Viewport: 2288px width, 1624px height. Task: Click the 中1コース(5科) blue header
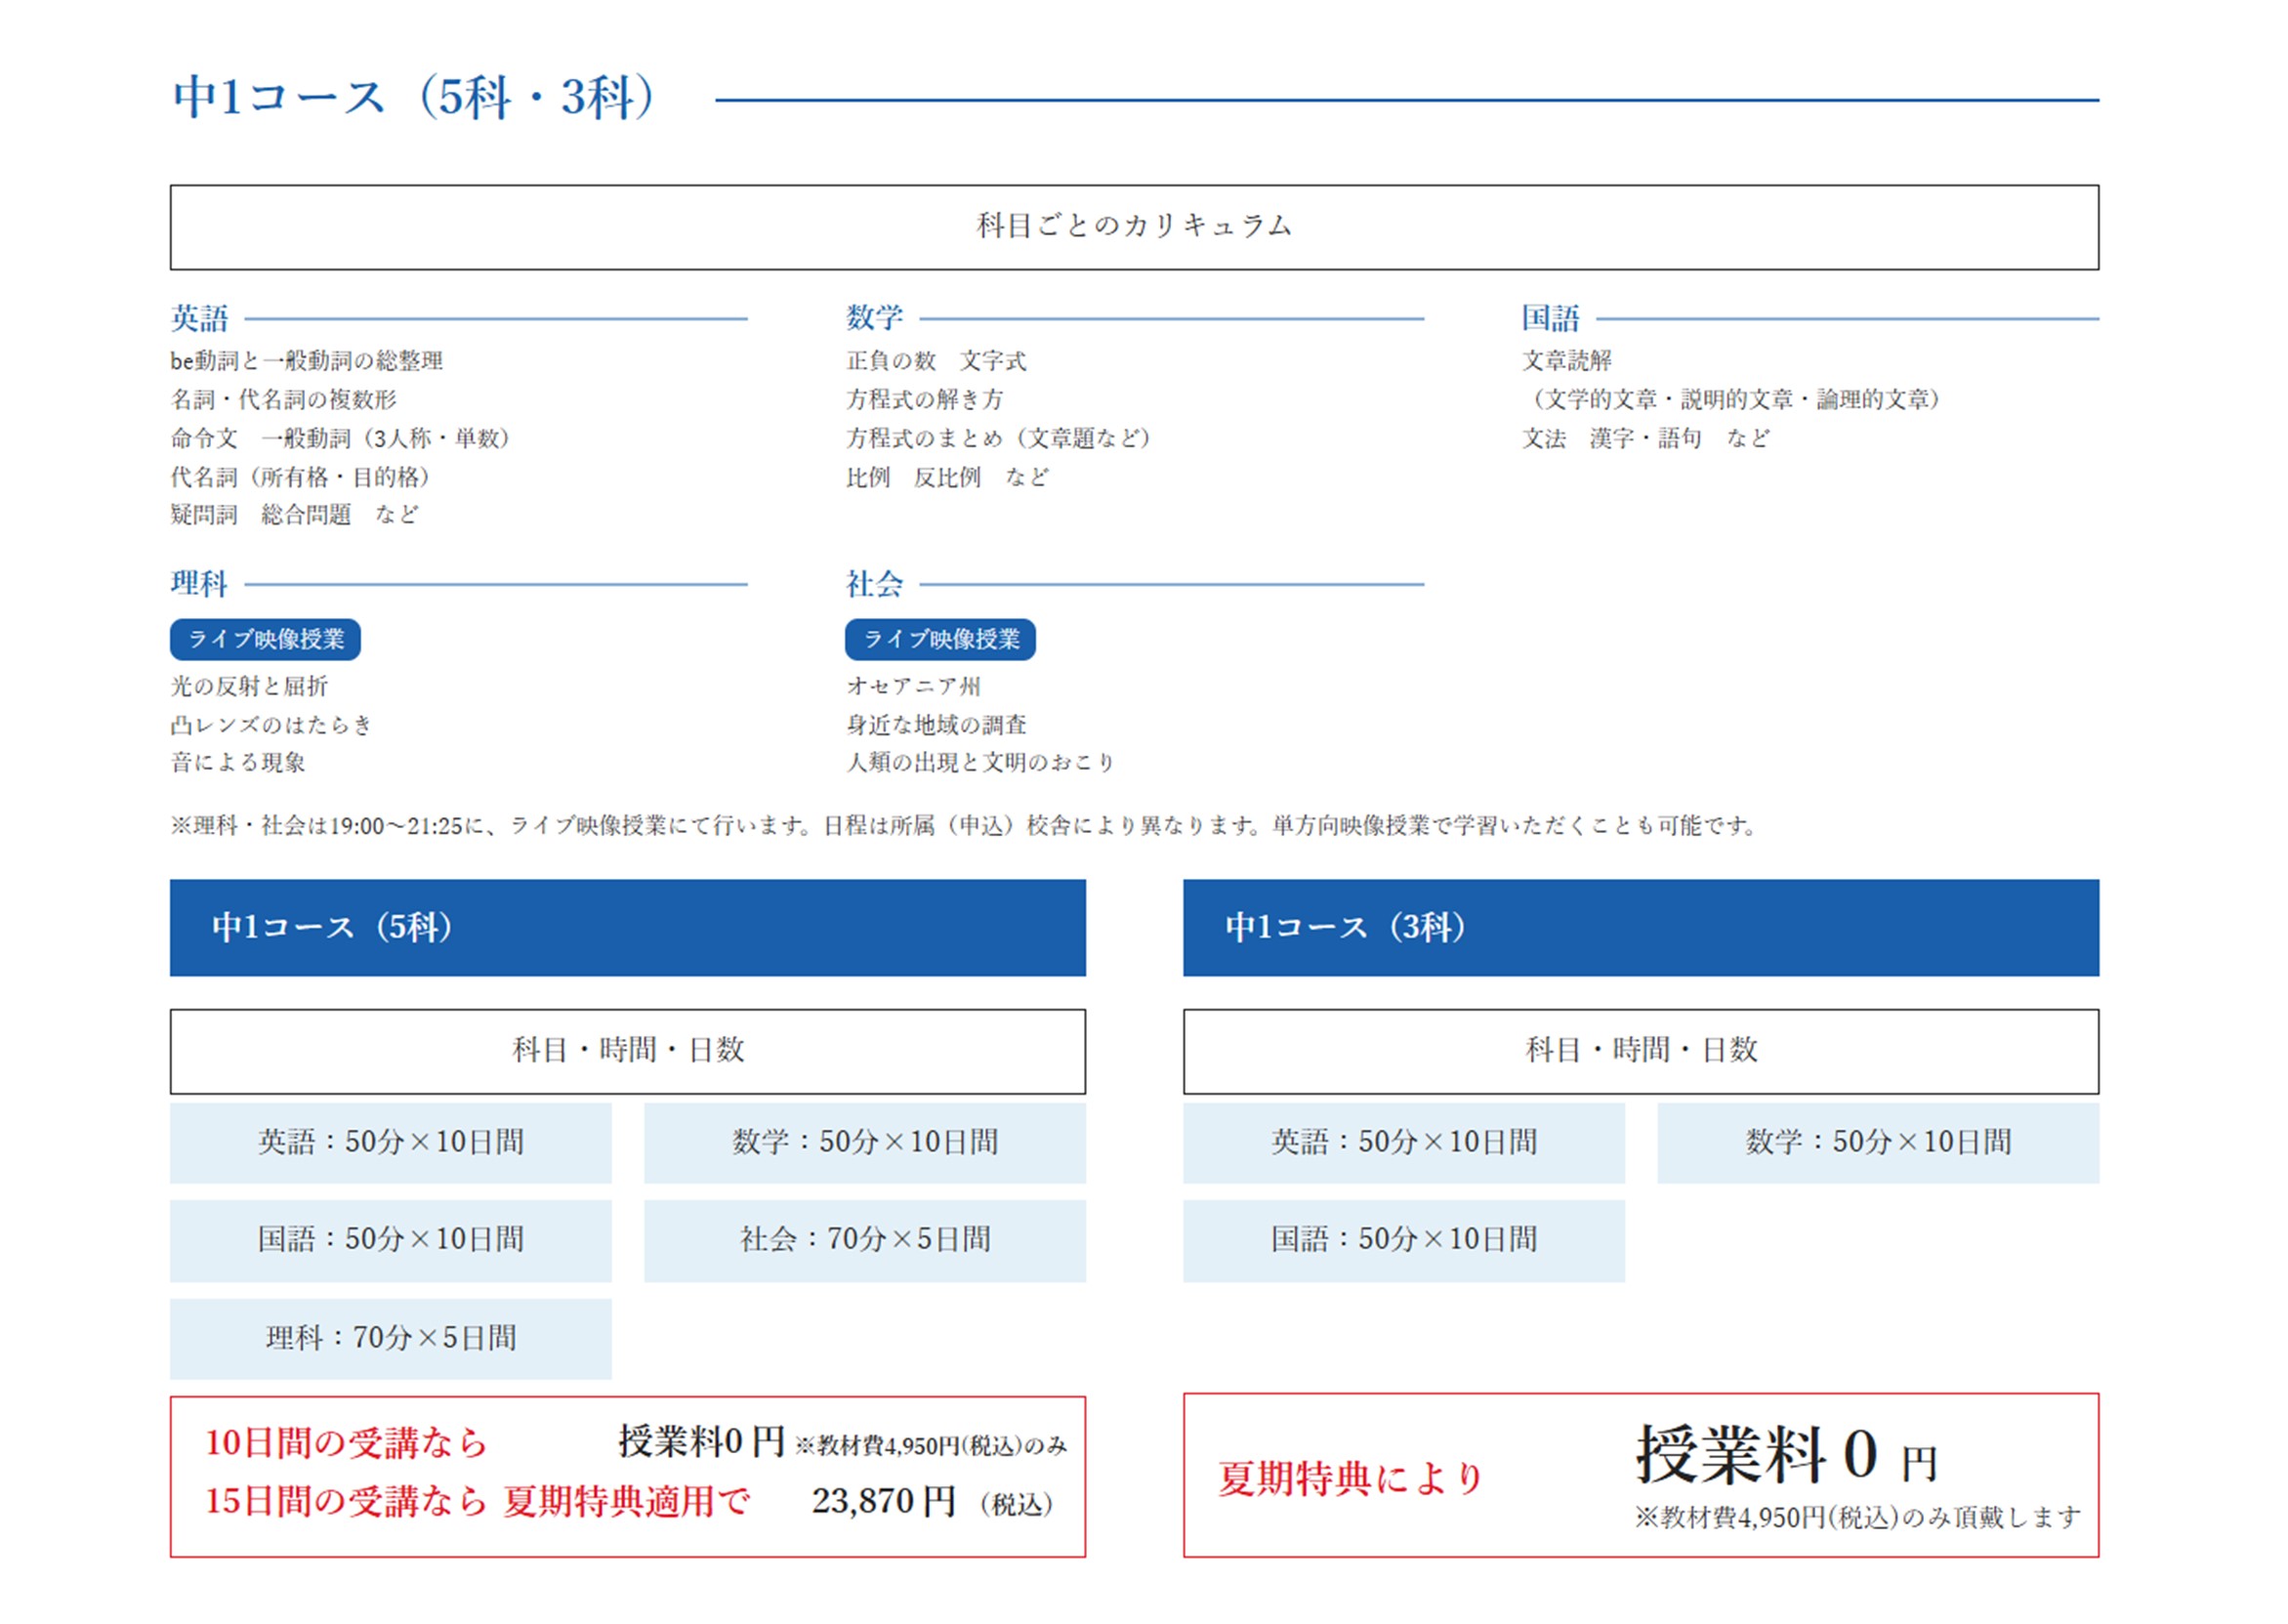[x=627, y=927]
